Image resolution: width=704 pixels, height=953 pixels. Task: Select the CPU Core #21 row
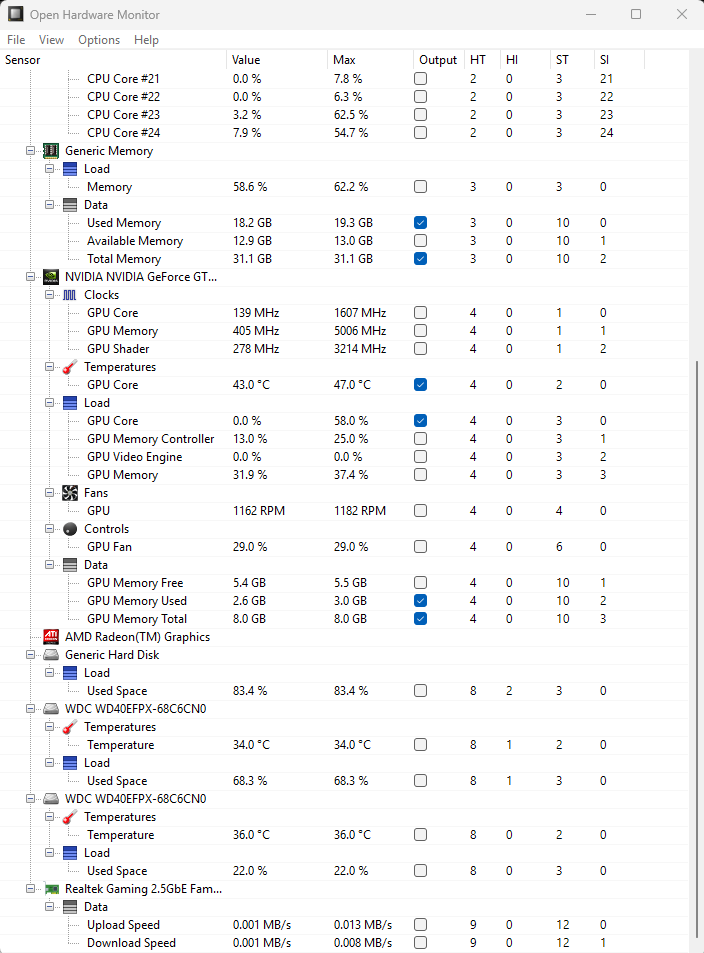coord(344,78)
